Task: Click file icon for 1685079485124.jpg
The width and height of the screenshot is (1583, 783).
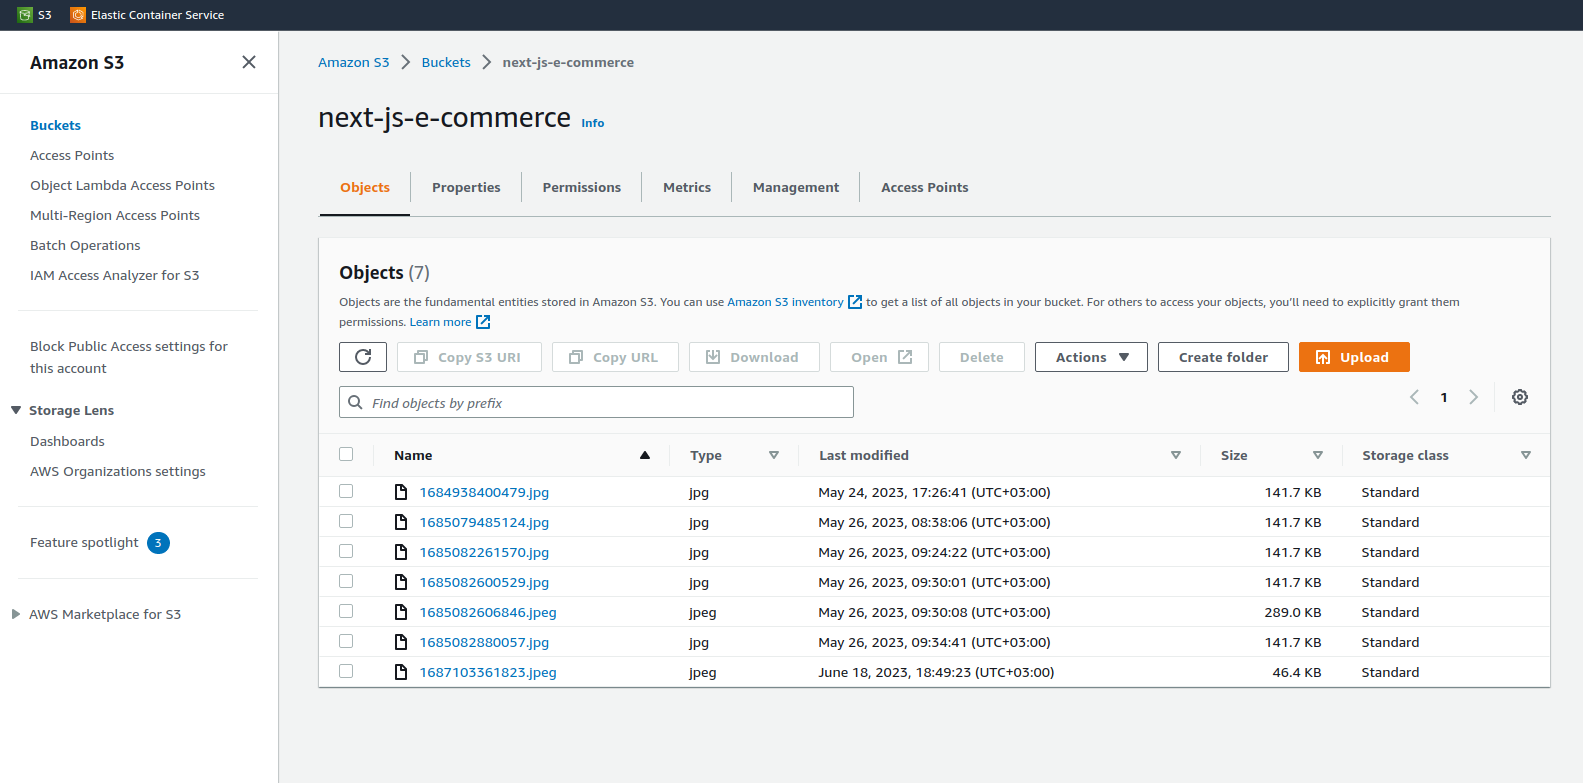Action: [x=401, y=522]
